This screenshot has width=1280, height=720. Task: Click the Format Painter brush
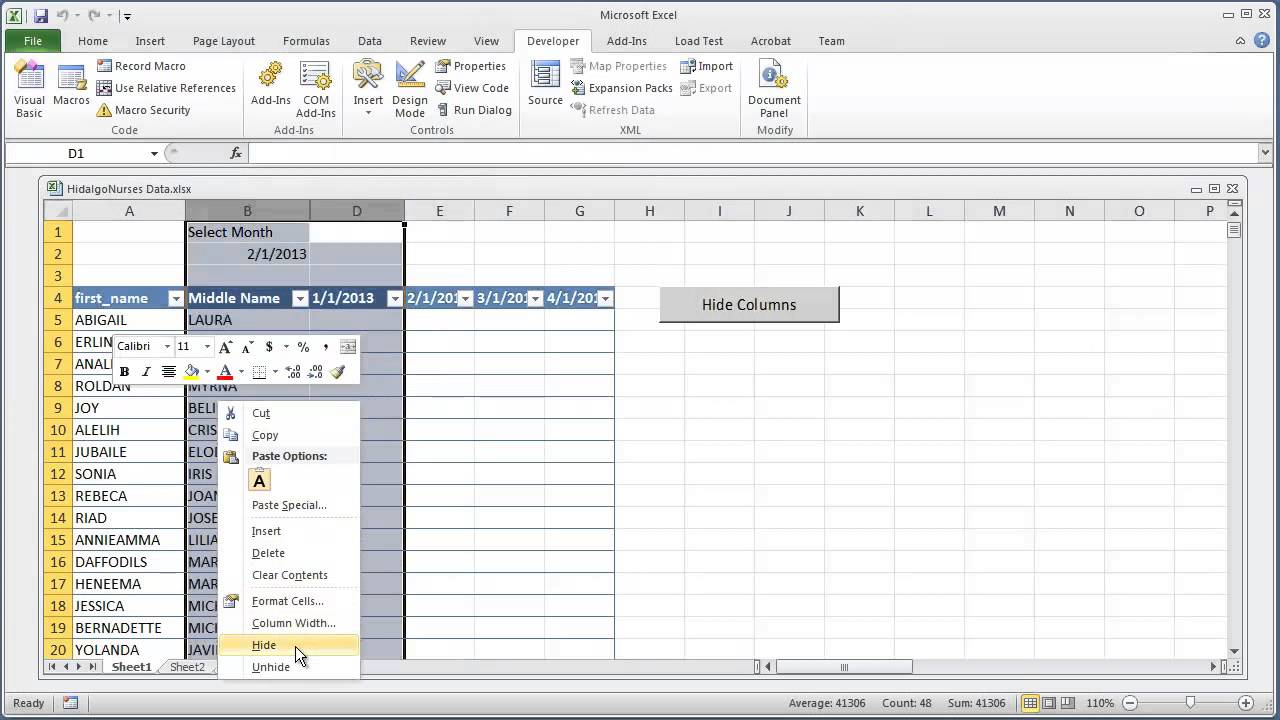[x=337, y=372]
